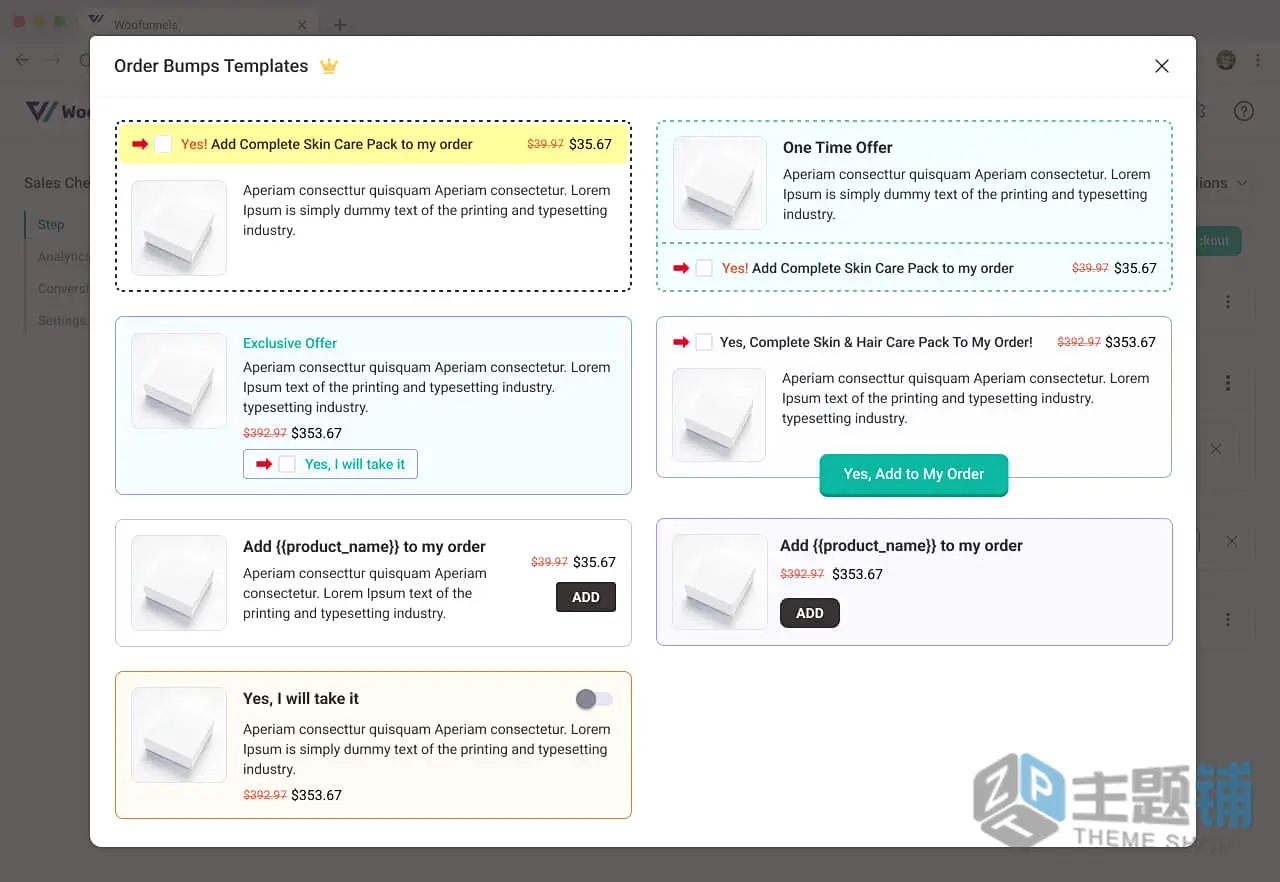Image resolution: width=1280 pixels, height=882 pixels.
Task: Click the ADD button beside the $35.67 price
Action: click(x=586, y=597)
